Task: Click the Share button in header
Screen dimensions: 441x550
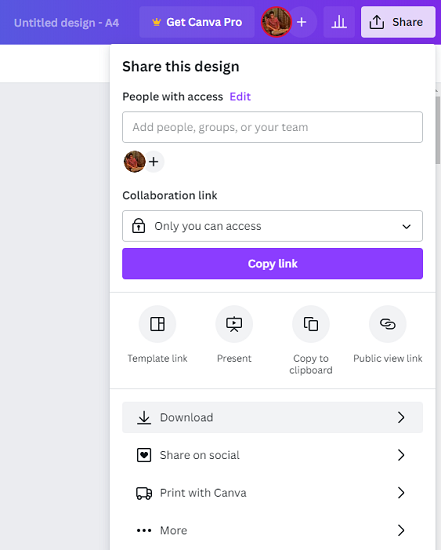Action: click(x=398, y=22)
